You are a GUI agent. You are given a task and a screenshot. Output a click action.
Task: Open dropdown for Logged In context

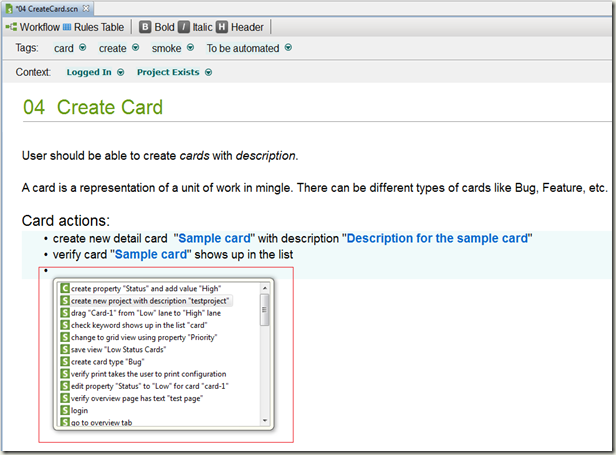(121, 72)
